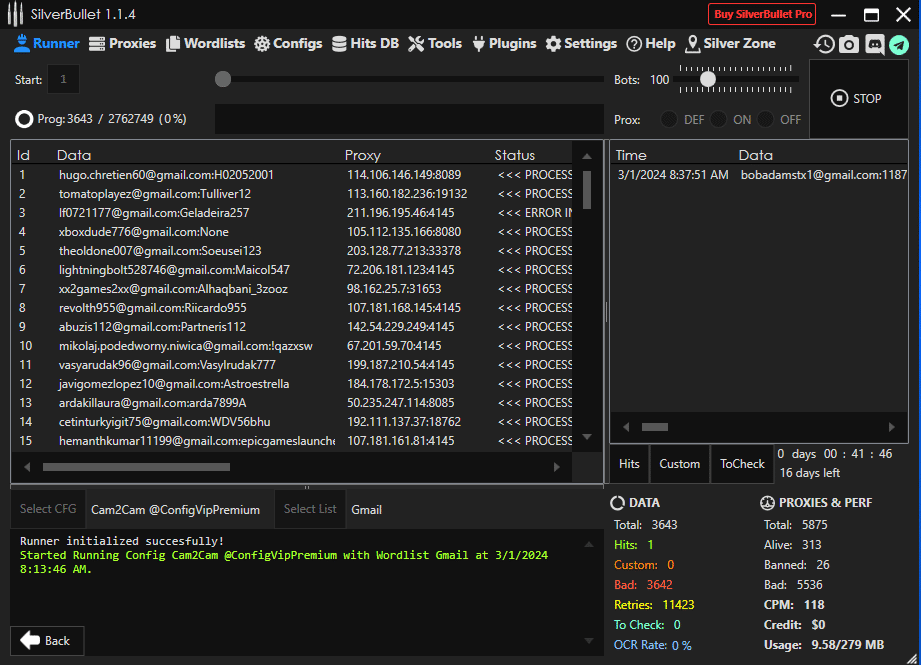Open the Wordlists section icon
Viewport: 921px width, 665px height.
pyautogui.click(x=174, y=44)
